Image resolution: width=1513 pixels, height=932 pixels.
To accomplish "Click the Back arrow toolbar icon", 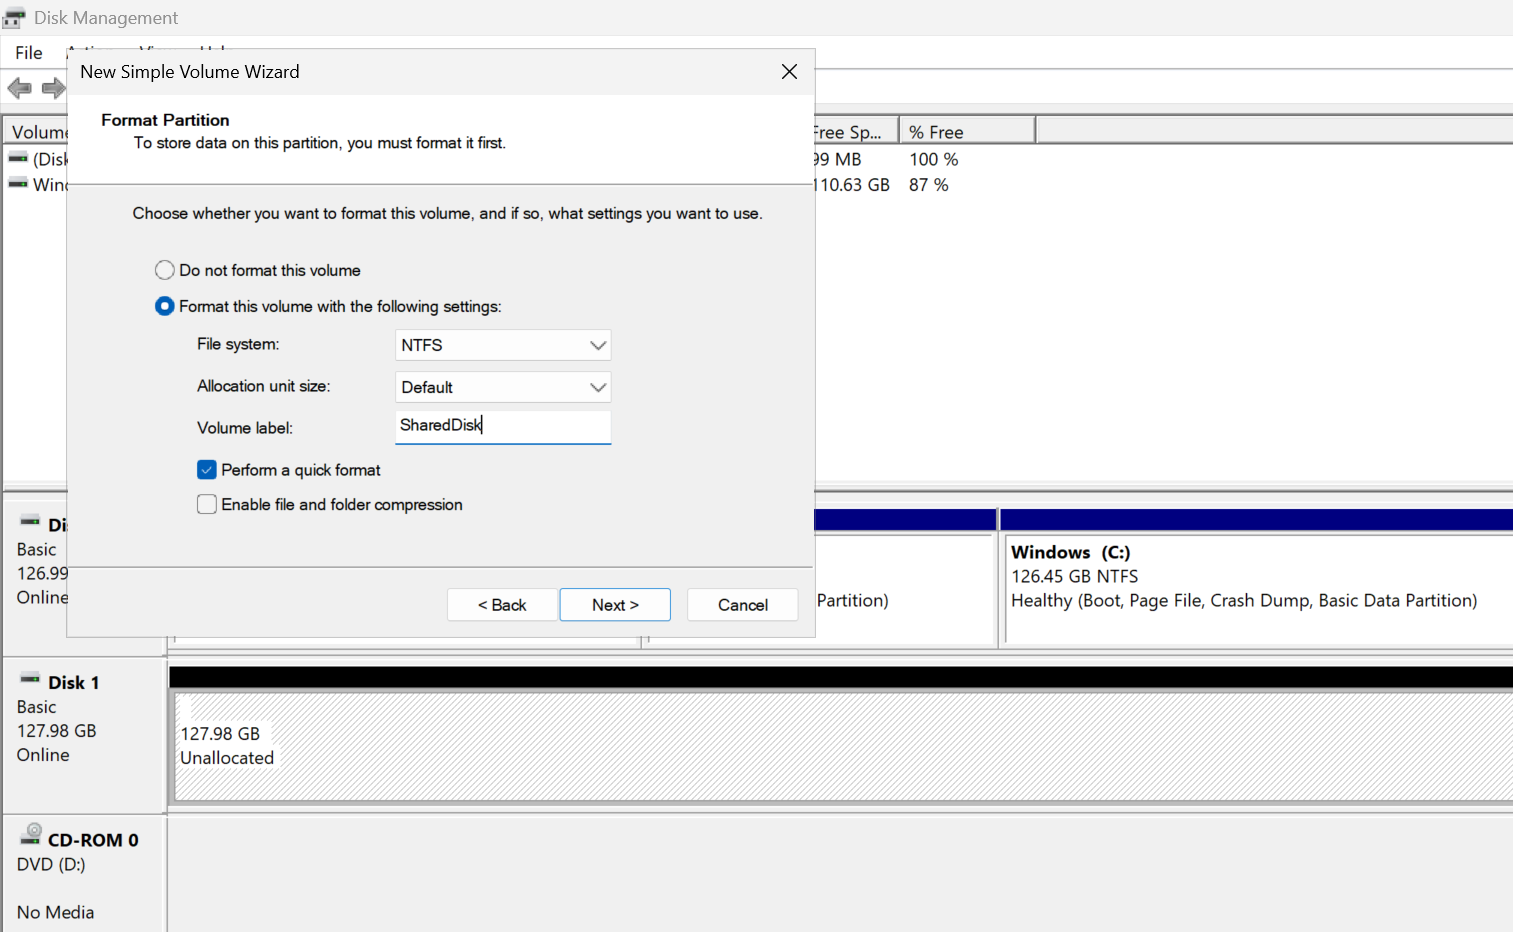I will pyautogui.click(x=19, y=88).
